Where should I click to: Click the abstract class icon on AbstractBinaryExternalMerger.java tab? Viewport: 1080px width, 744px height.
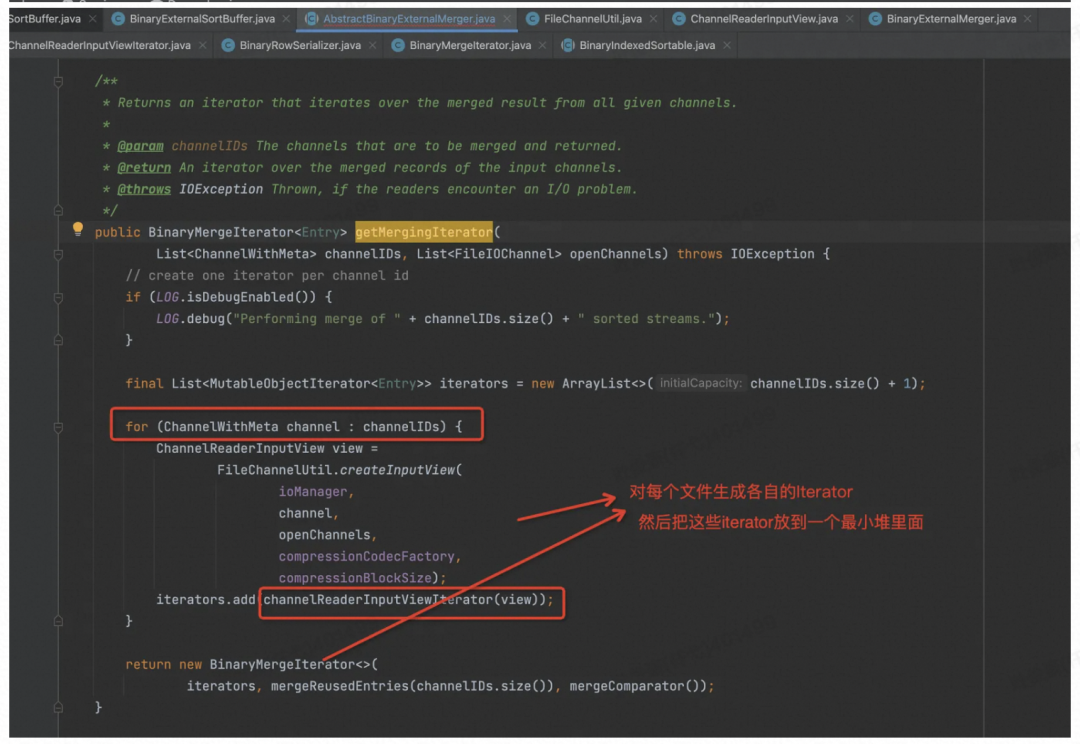[311, 19]
